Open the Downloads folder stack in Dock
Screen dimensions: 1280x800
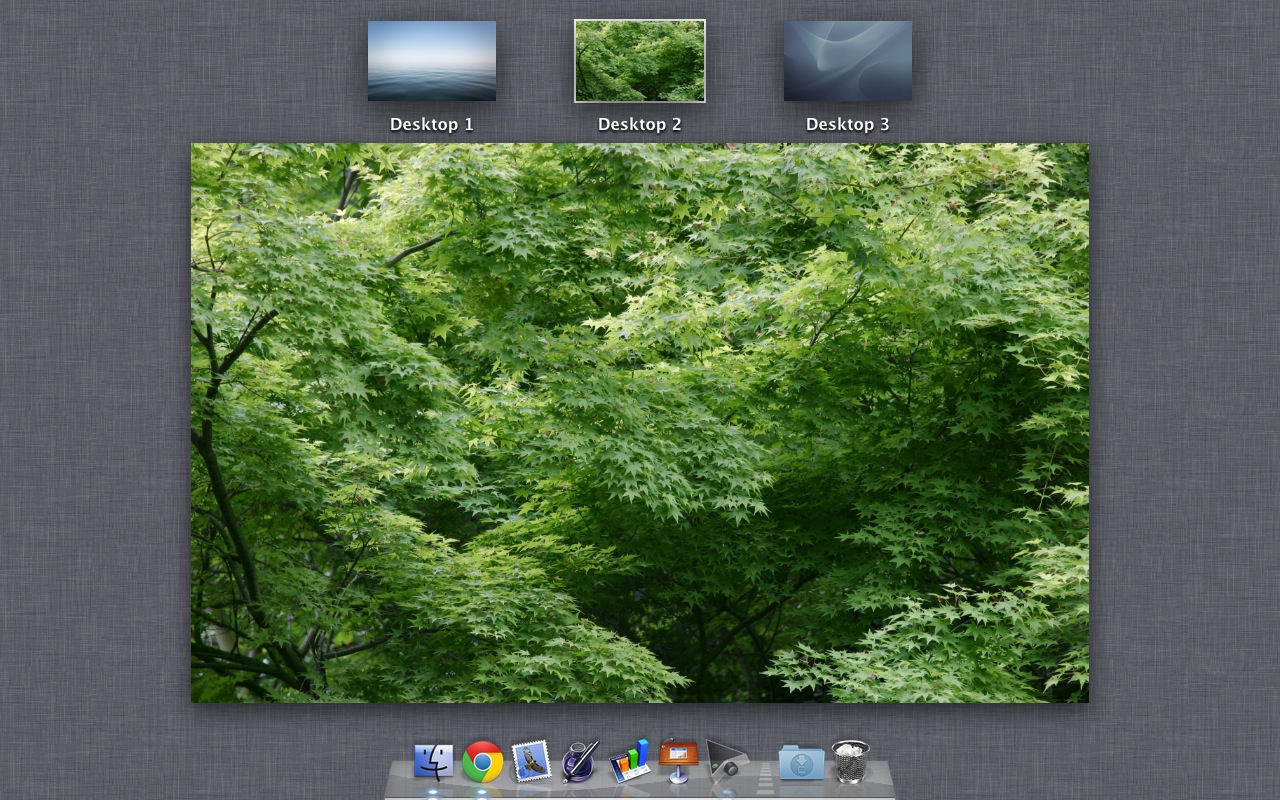(801, 762)
